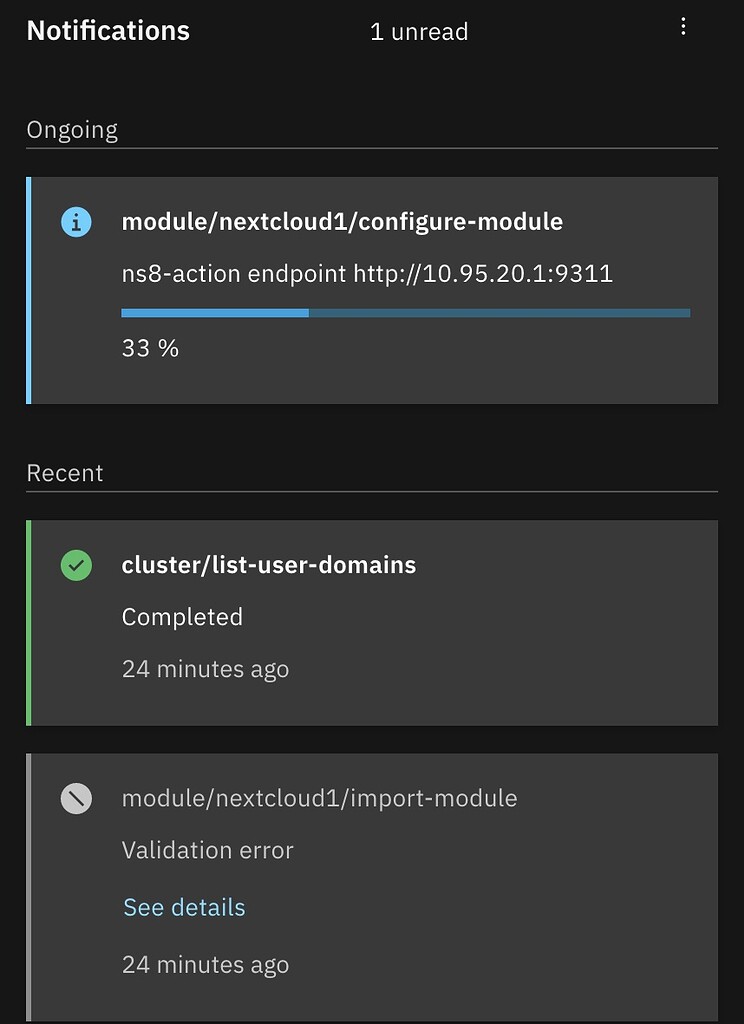
Task: Click the 24 minutes ago timestamp on import-module
Action: tap(205, 964)
